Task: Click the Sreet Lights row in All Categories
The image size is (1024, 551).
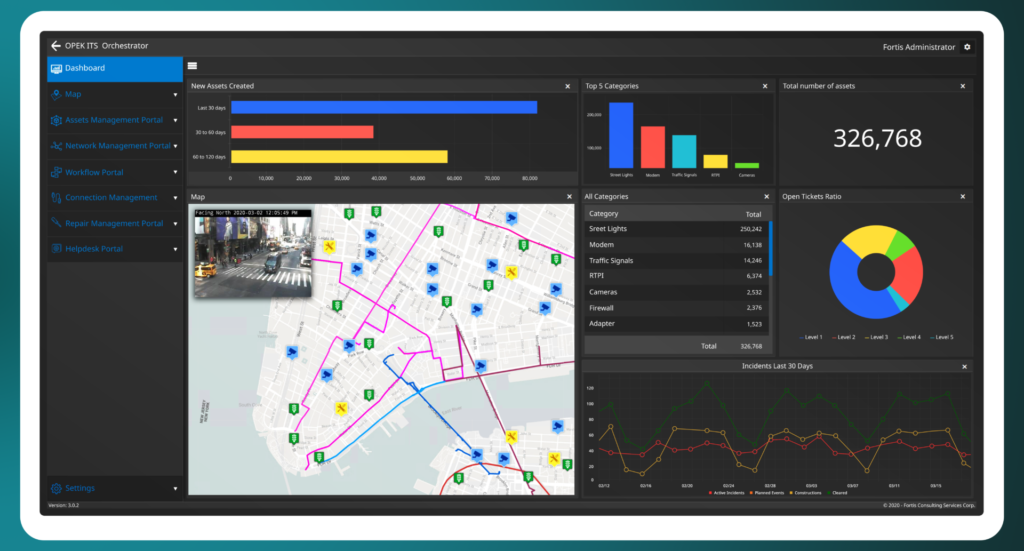Action: click(x=676, y=229)
